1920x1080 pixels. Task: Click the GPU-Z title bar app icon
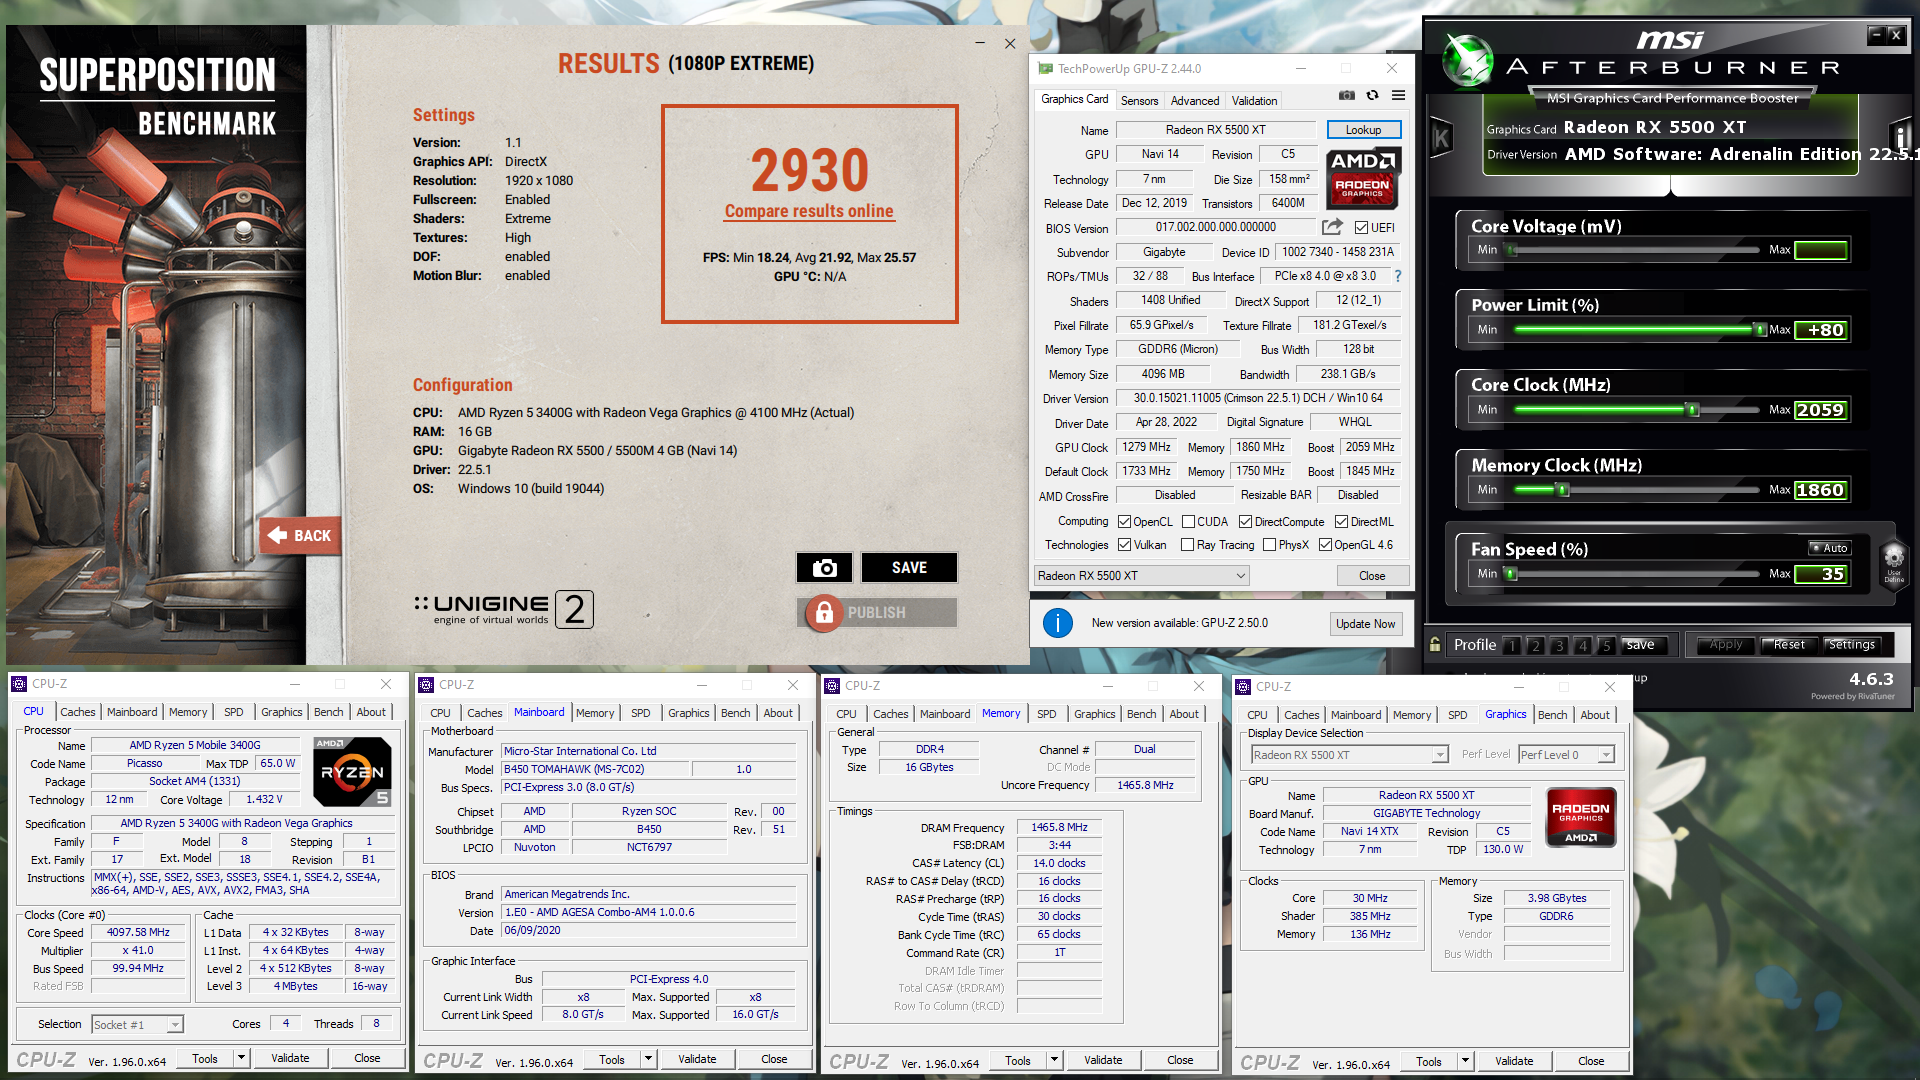pyautogui.click(x=1046, y=68)
